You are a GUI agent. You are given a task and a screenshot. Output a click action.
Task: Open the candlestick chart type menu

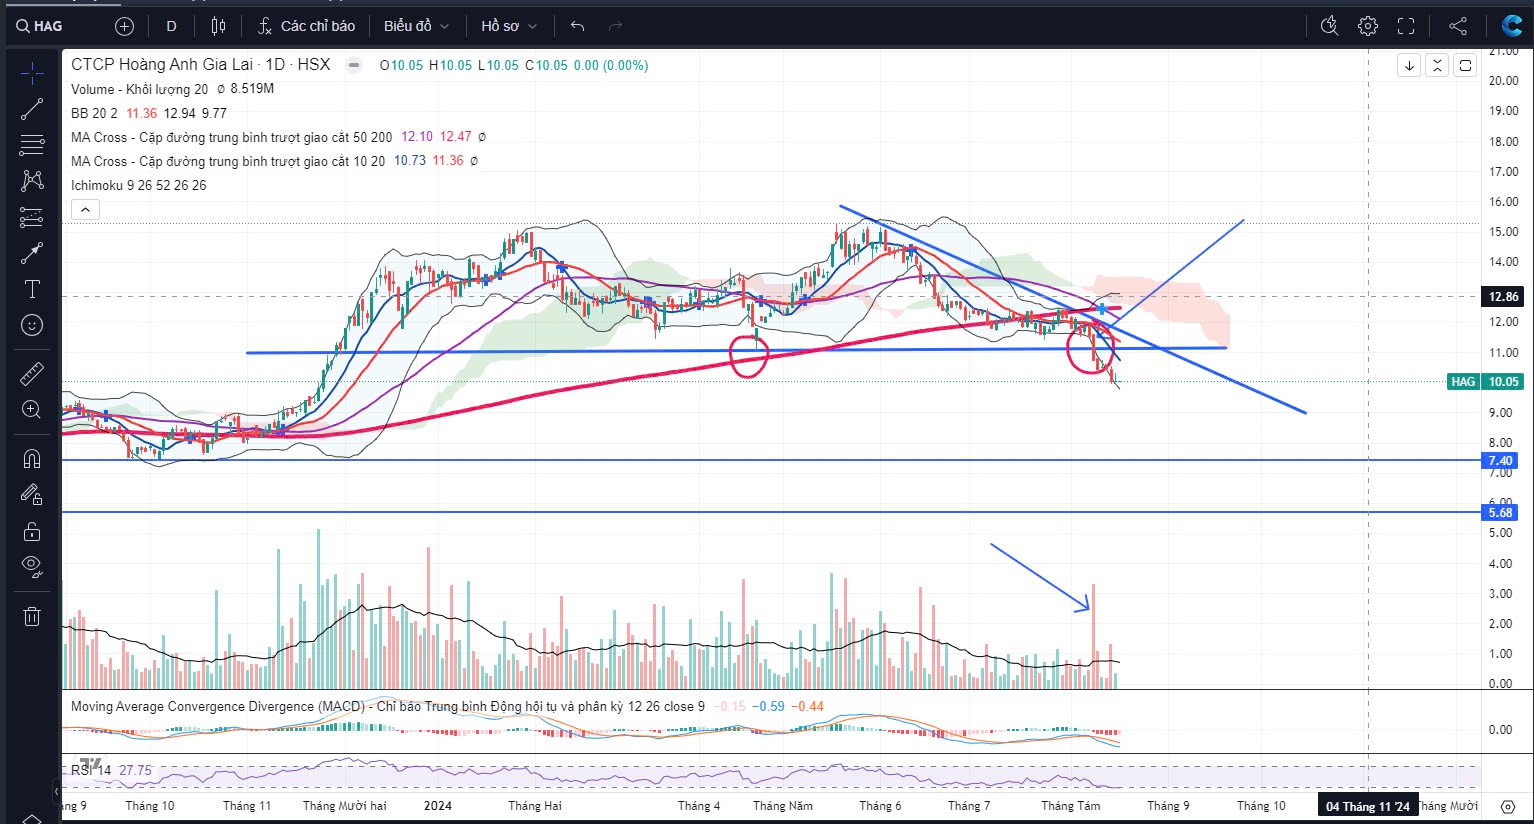click(x=218, y=26)
